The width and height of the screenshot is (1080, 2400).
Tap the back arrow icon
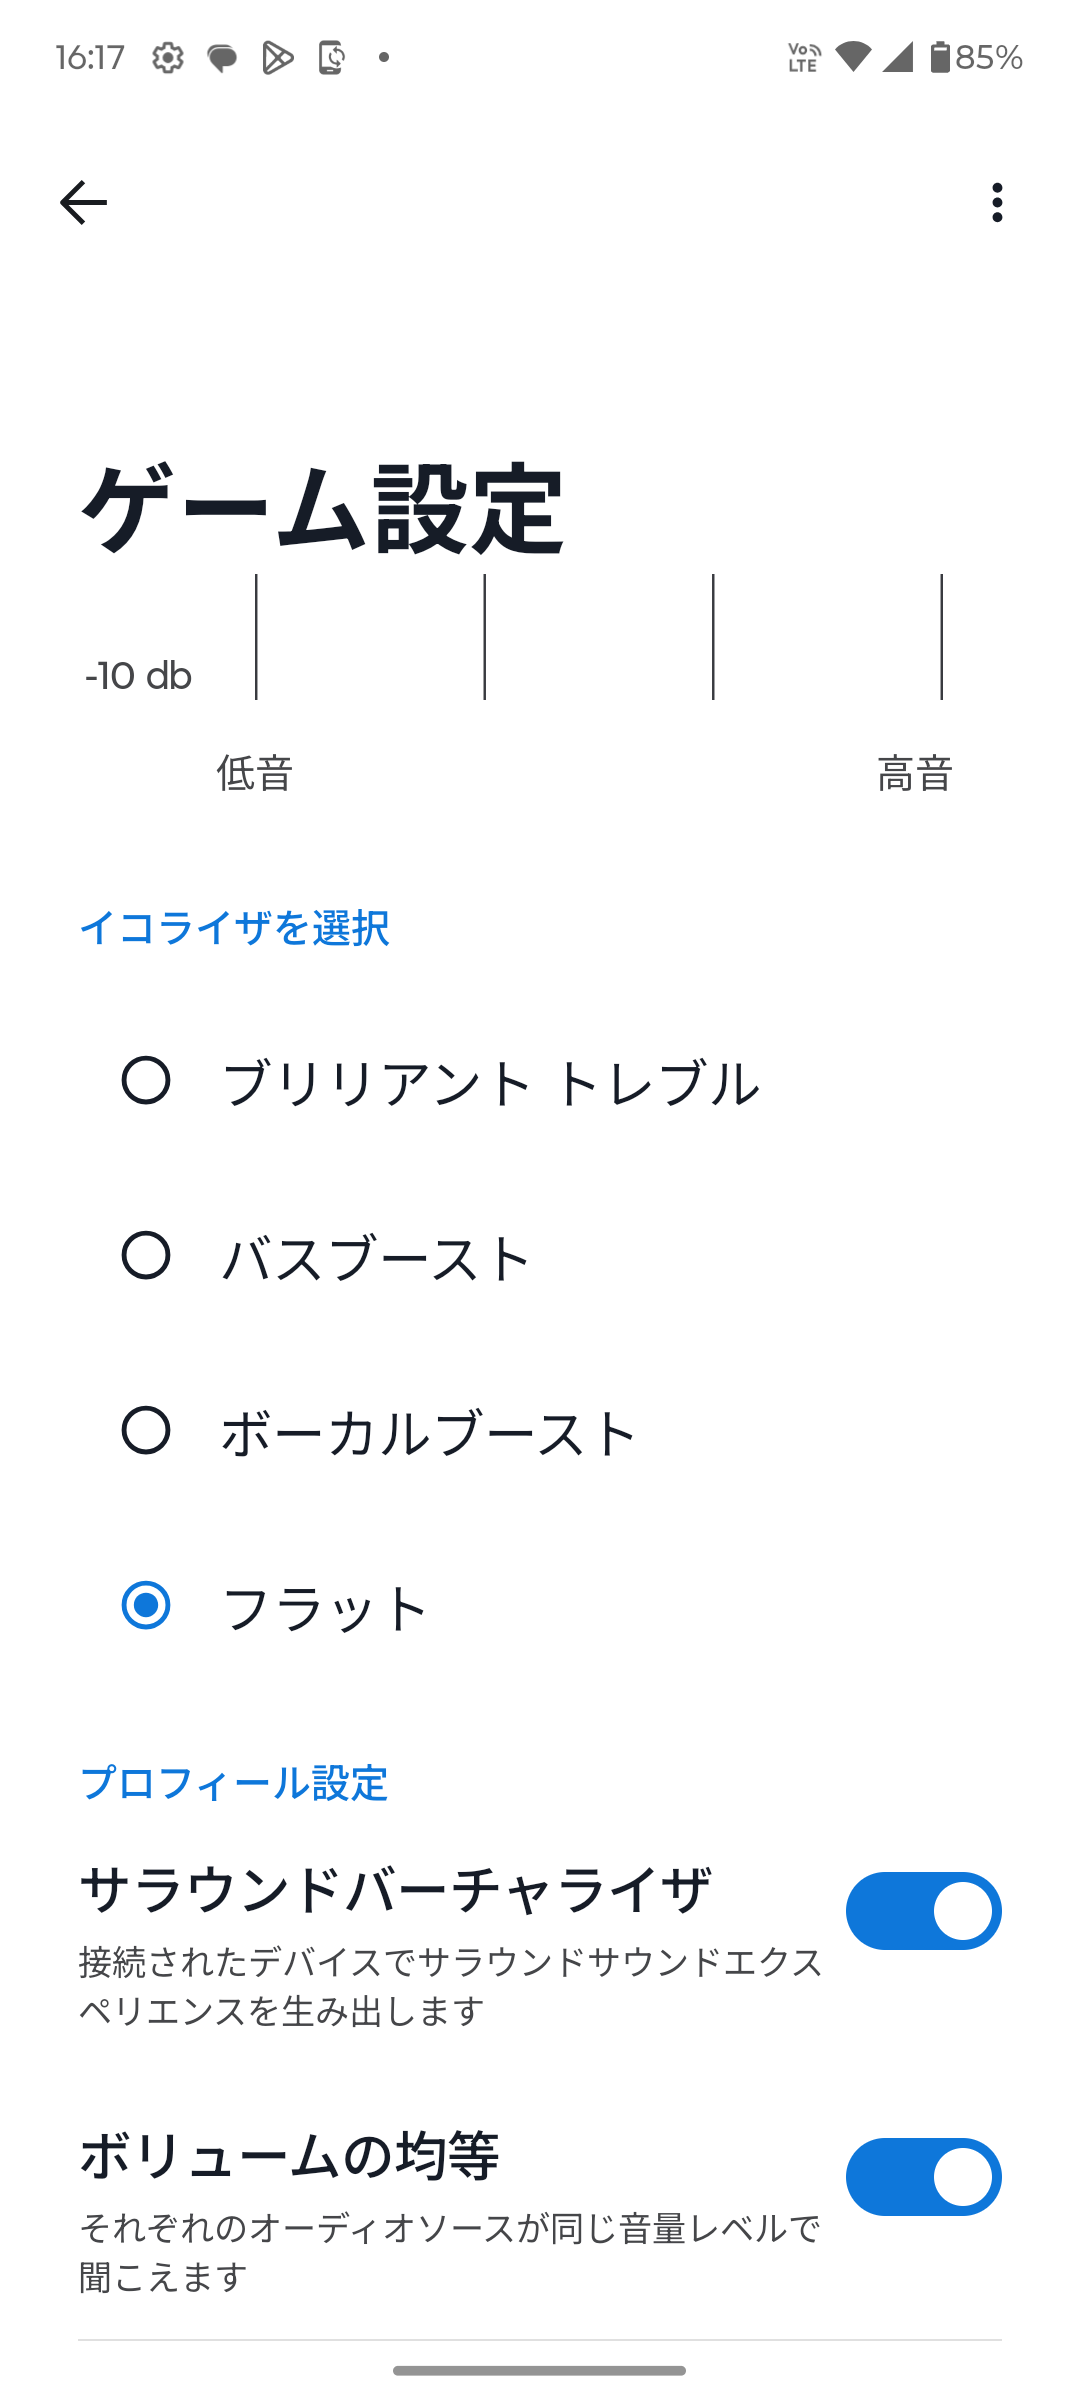(x=83, y=203)
